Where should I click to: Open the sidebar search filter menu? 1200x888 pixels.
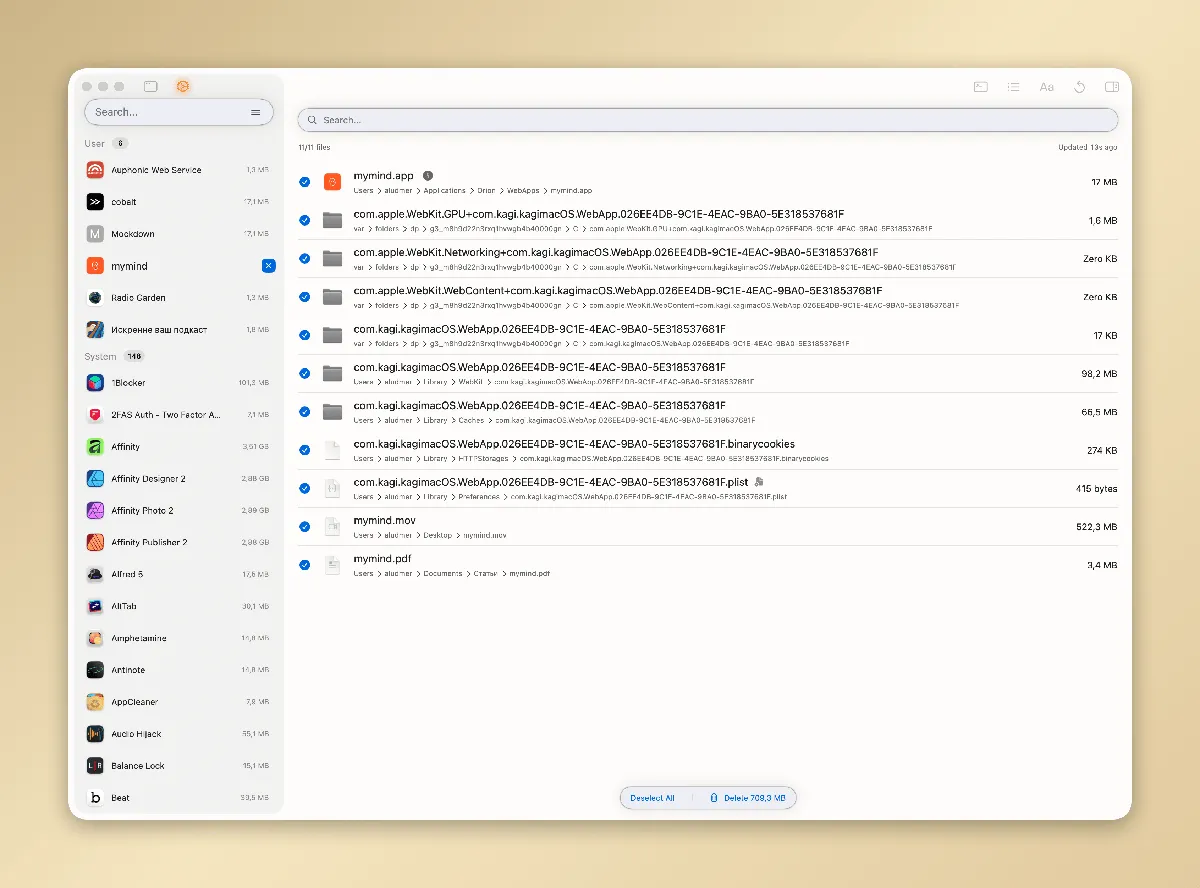point(257,112)
